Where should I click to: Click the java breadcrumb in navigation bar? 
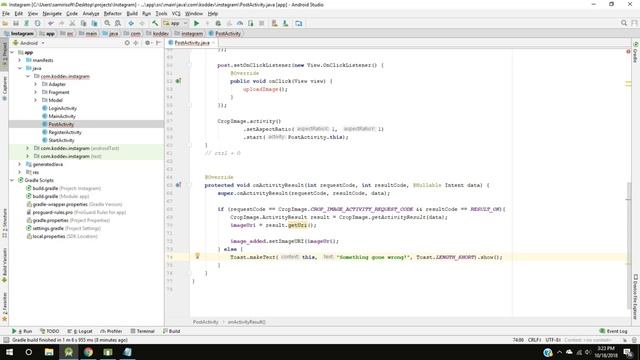(111, 33)
